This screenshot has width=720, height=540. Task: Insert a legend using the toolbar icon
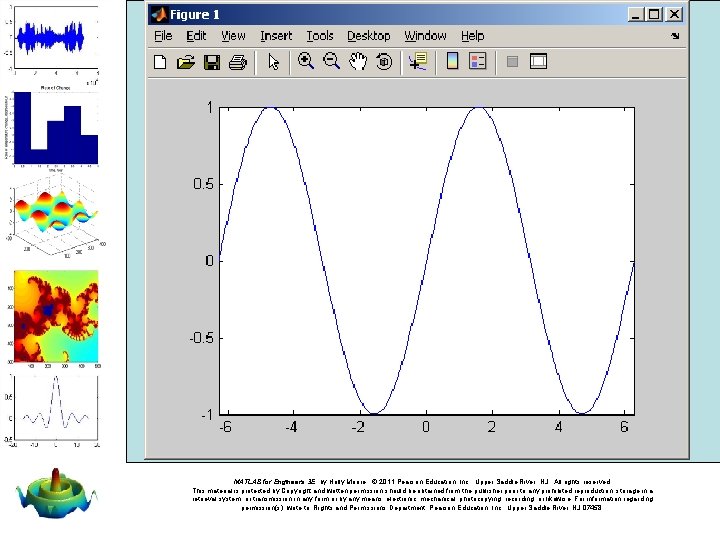(x=478, y=61)
